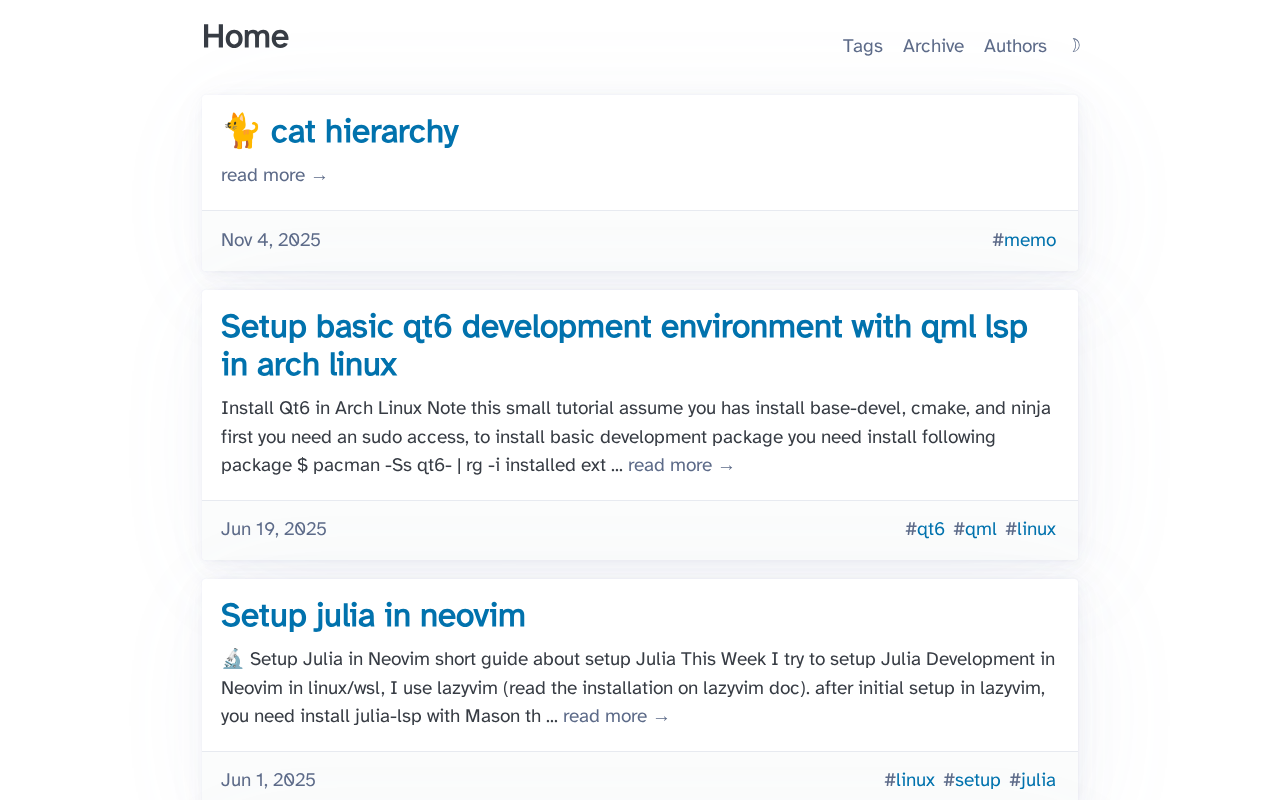Go to the Authors page
The image size is (1280, 800).
[1015, 46]
